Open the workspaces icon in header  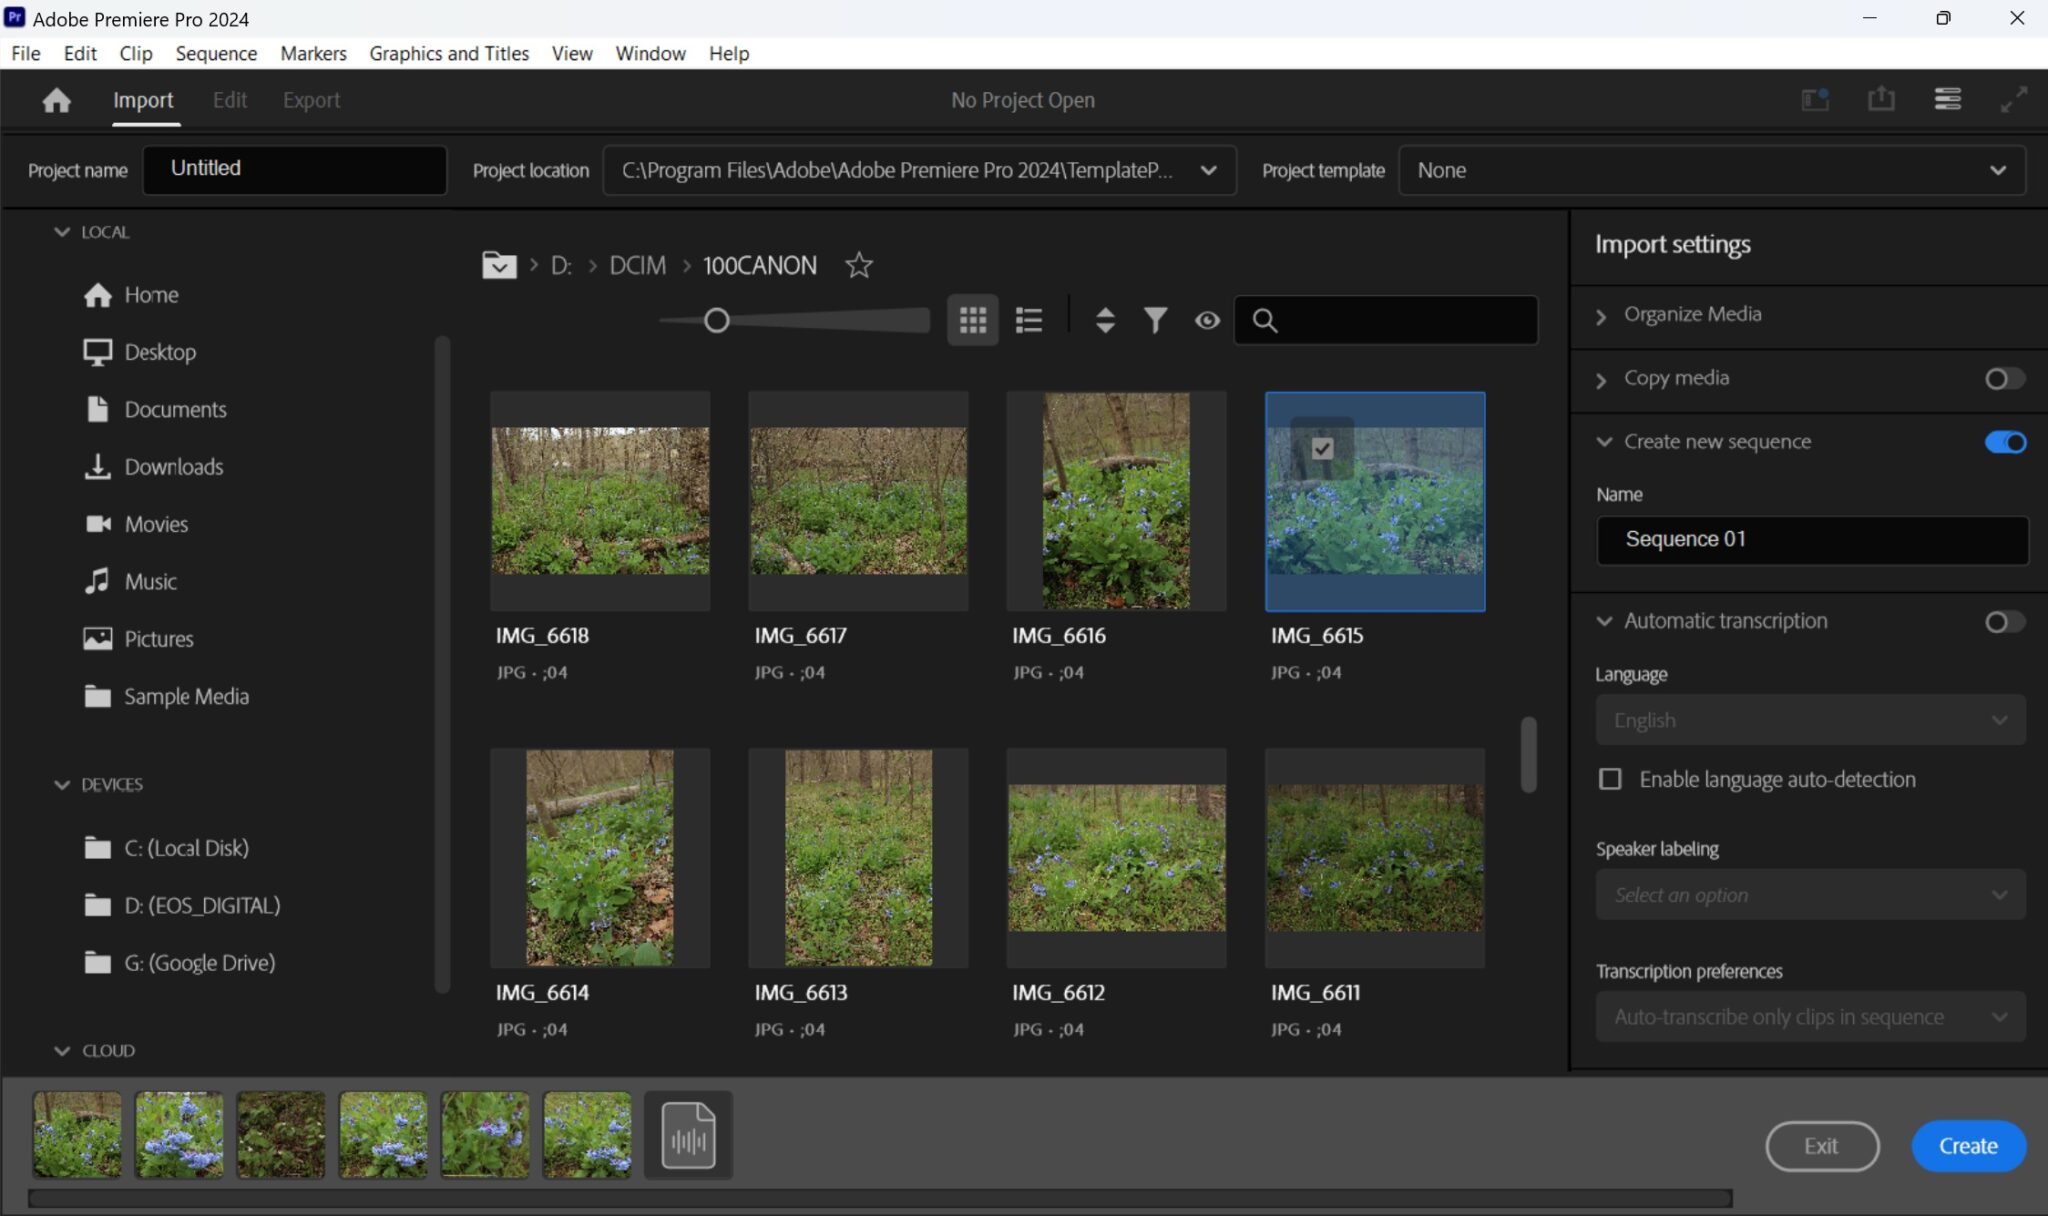(x=1815, y=99)
